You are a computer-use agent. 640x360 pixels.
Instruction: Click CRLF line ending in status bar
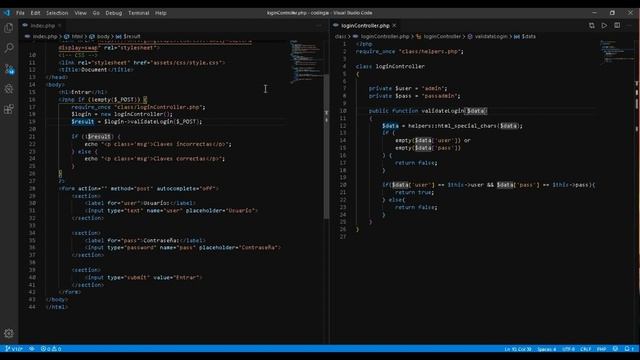585,349
